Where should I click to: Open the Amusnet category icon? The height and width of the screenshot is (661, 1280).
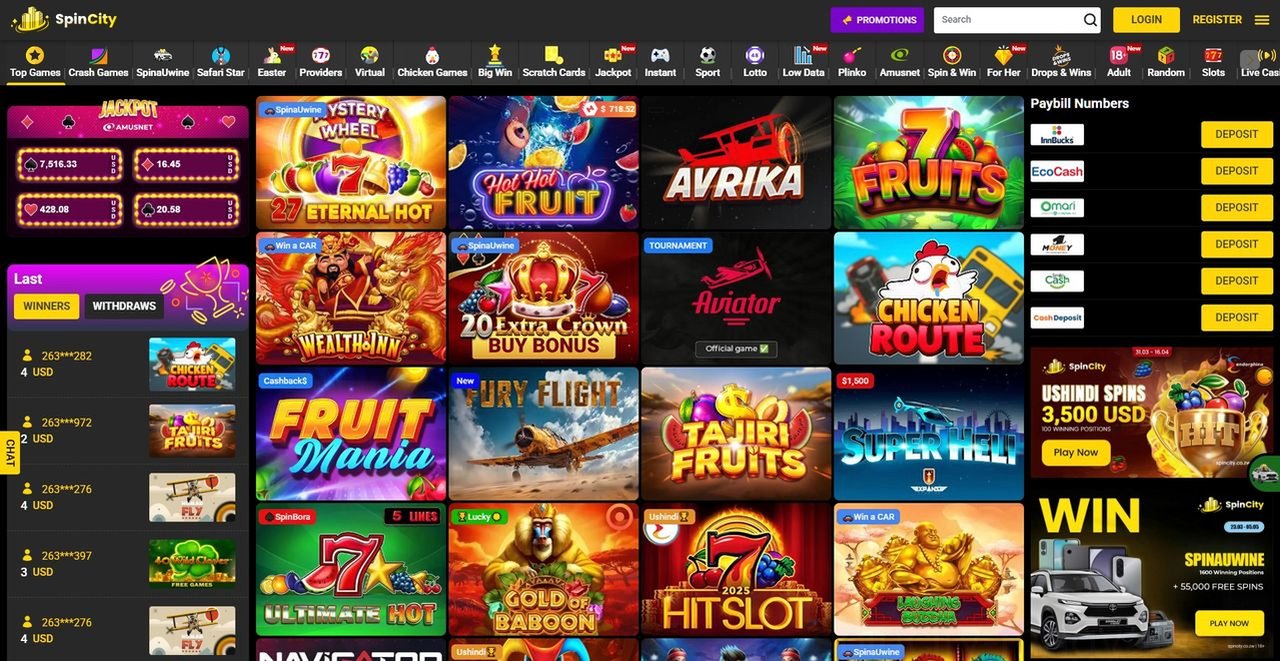tap(900, 55)
